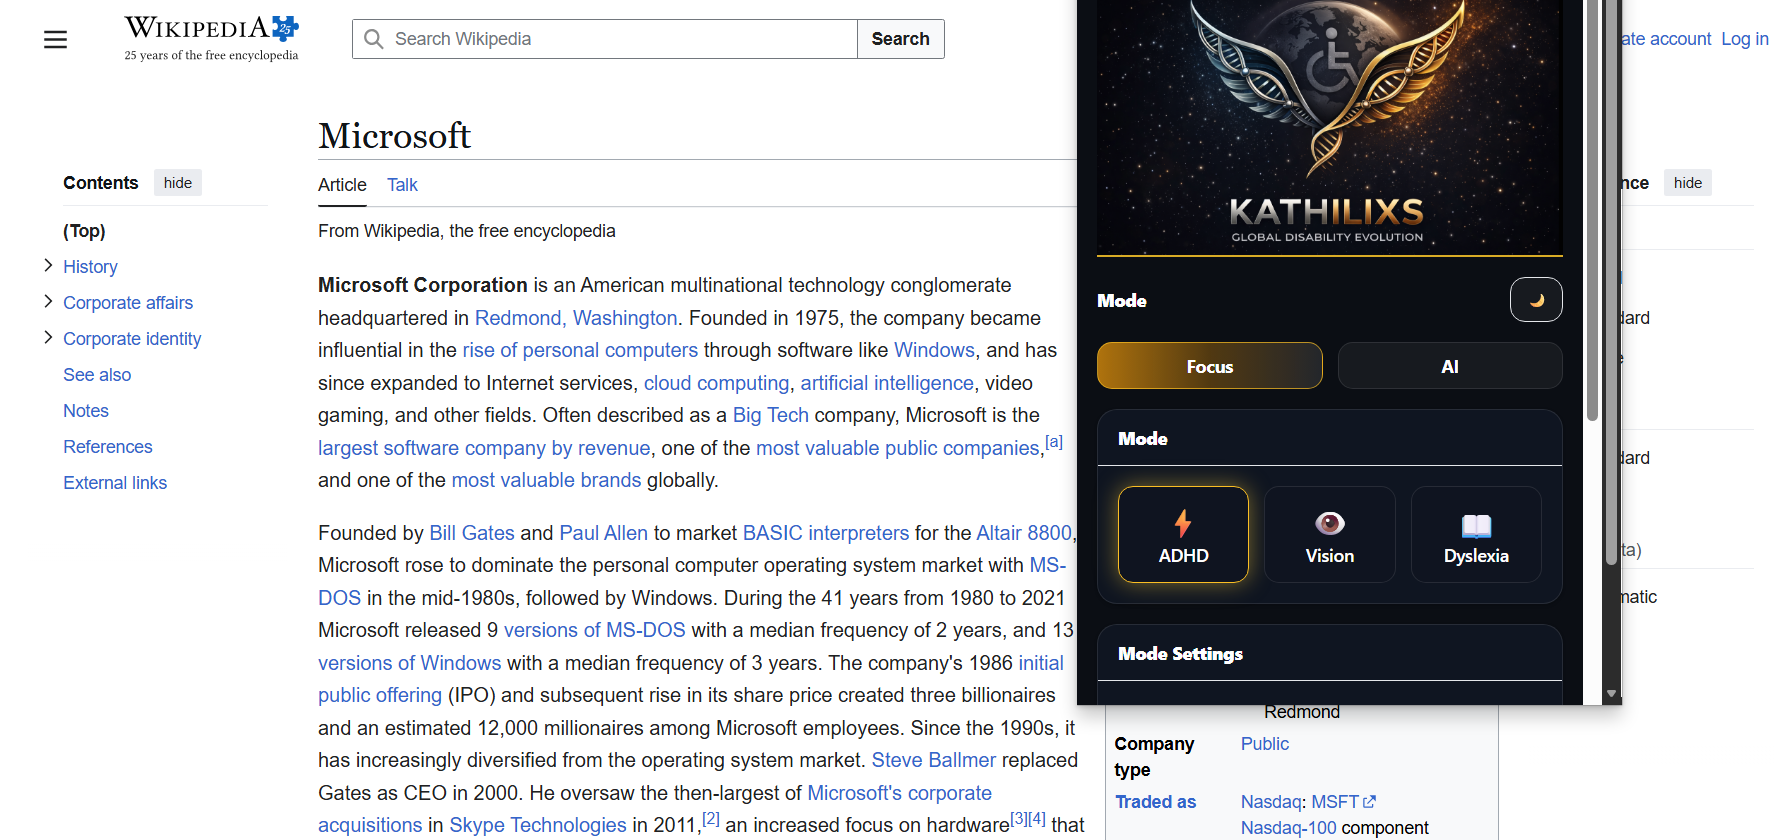The image size is (1789, 840).
Task: Open Corporate affairs contents link
Action: (128, 303)
